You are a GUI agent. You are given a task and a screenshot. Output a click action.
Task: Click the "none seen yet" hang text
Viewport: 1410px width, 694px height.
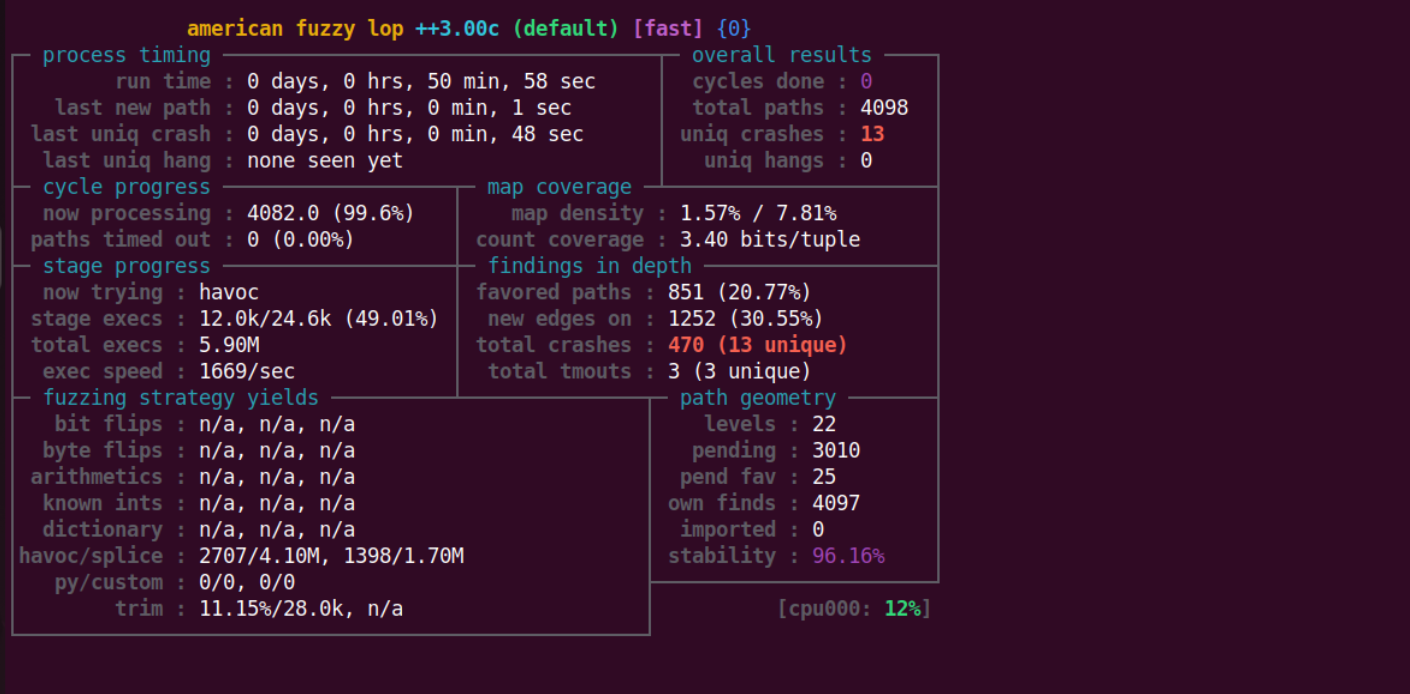325,161
